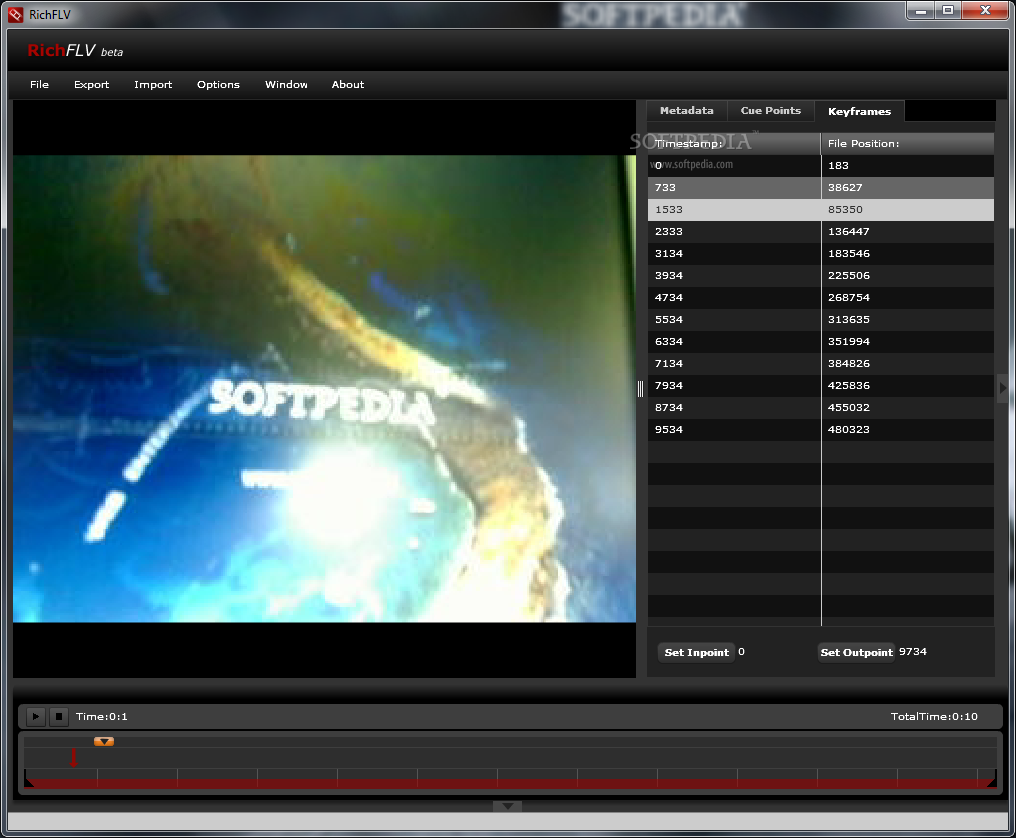Select the Keyframes tab

point(859,111)
